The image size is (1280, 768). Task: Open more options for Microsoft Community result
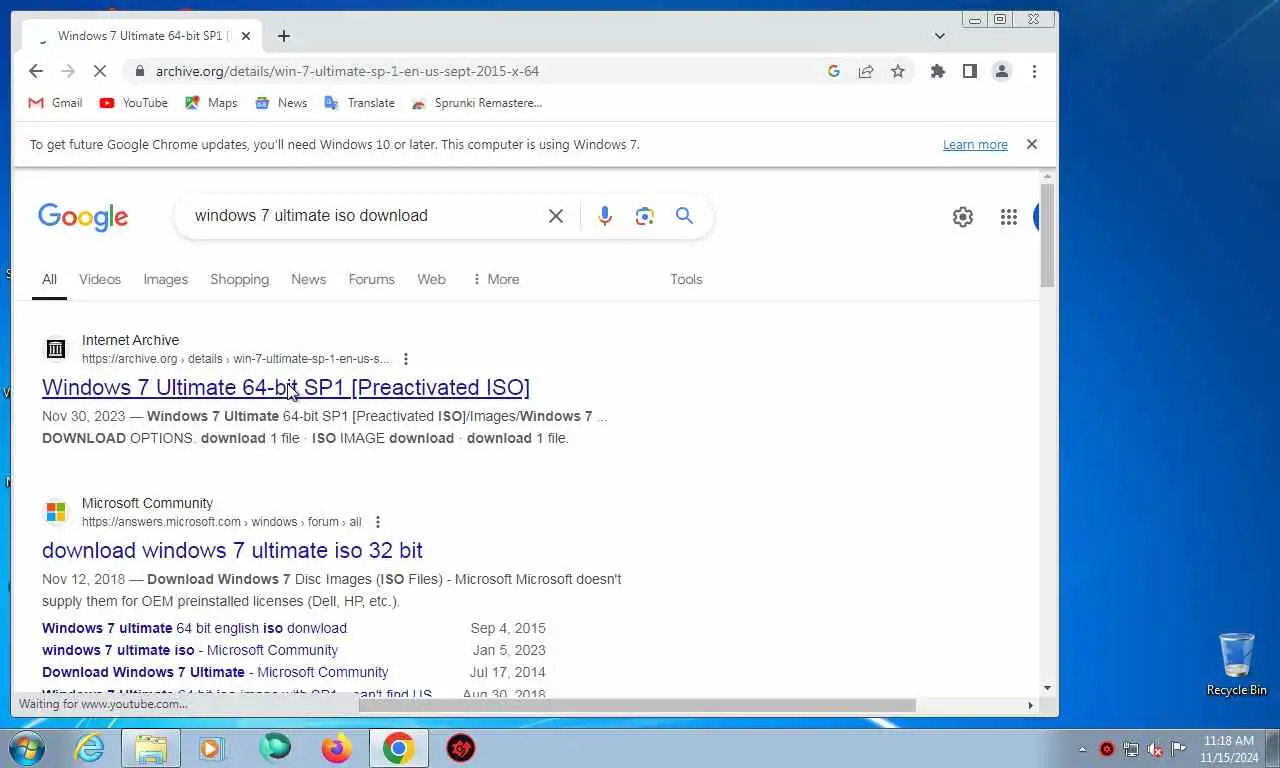tap(378, 522)
